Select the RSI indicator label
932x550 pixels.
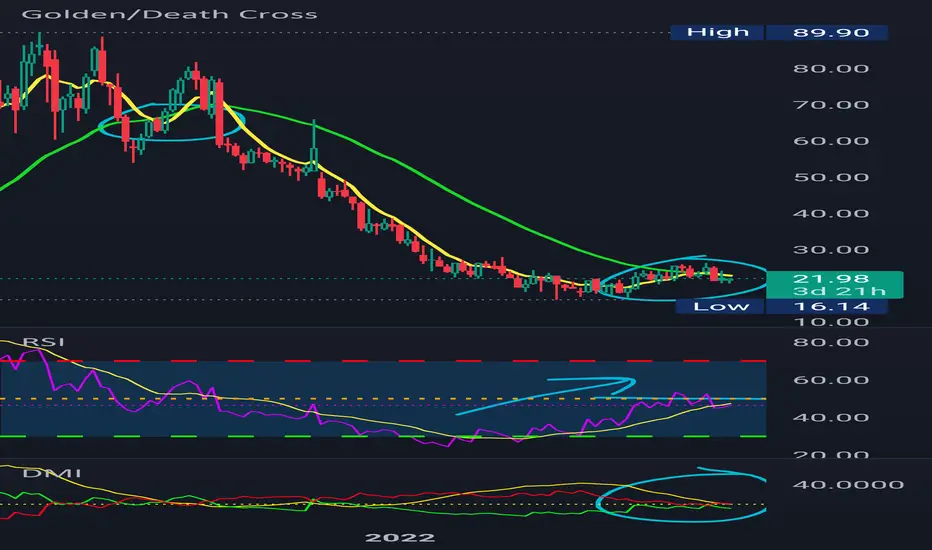[43, 342]
